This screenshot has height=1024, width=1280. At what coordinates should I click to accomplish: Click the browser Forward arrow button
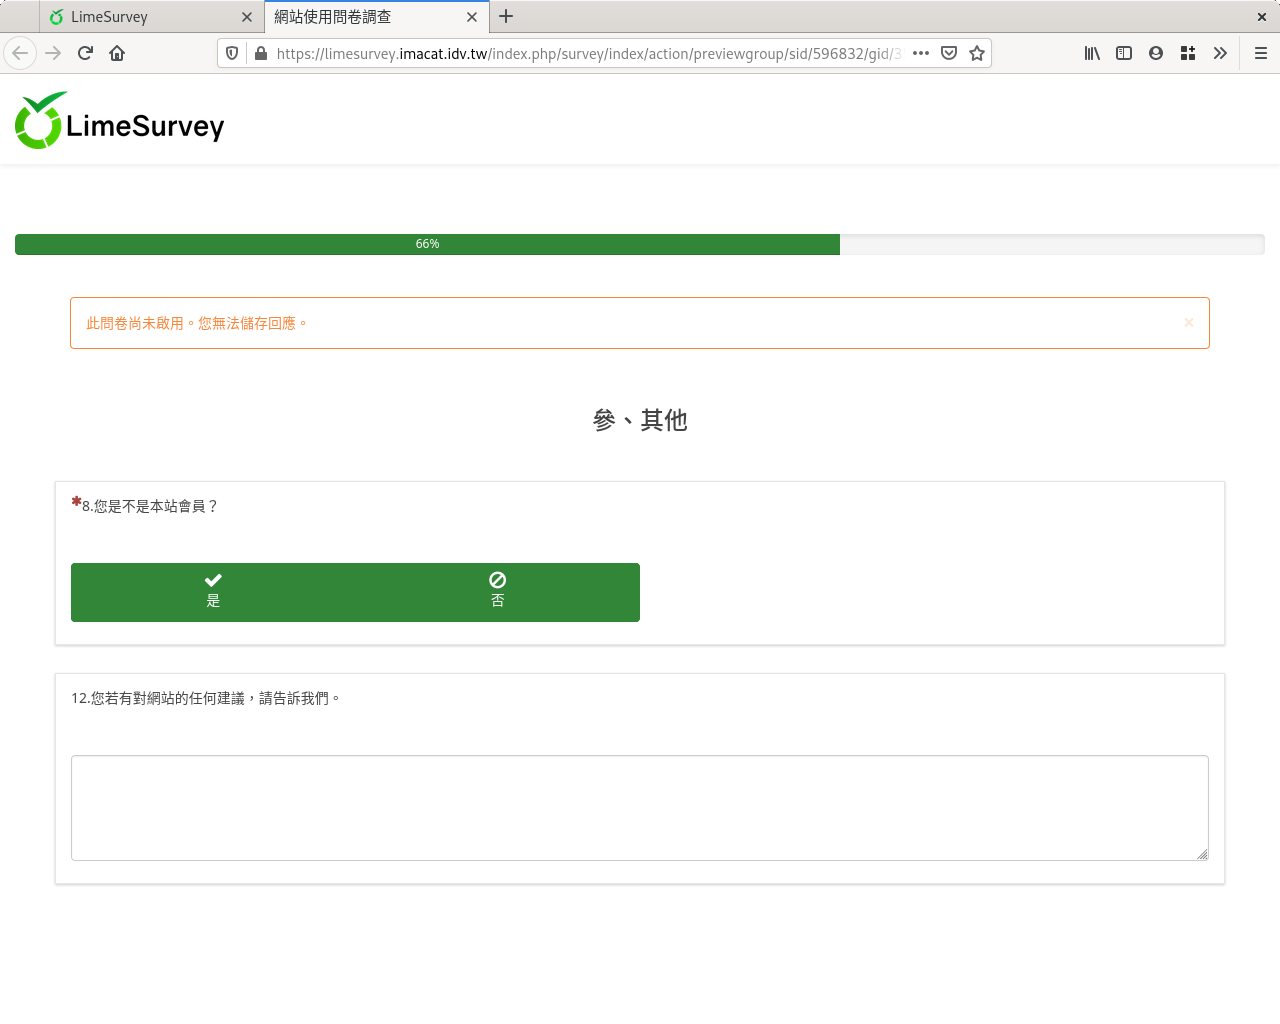(53, 53)
